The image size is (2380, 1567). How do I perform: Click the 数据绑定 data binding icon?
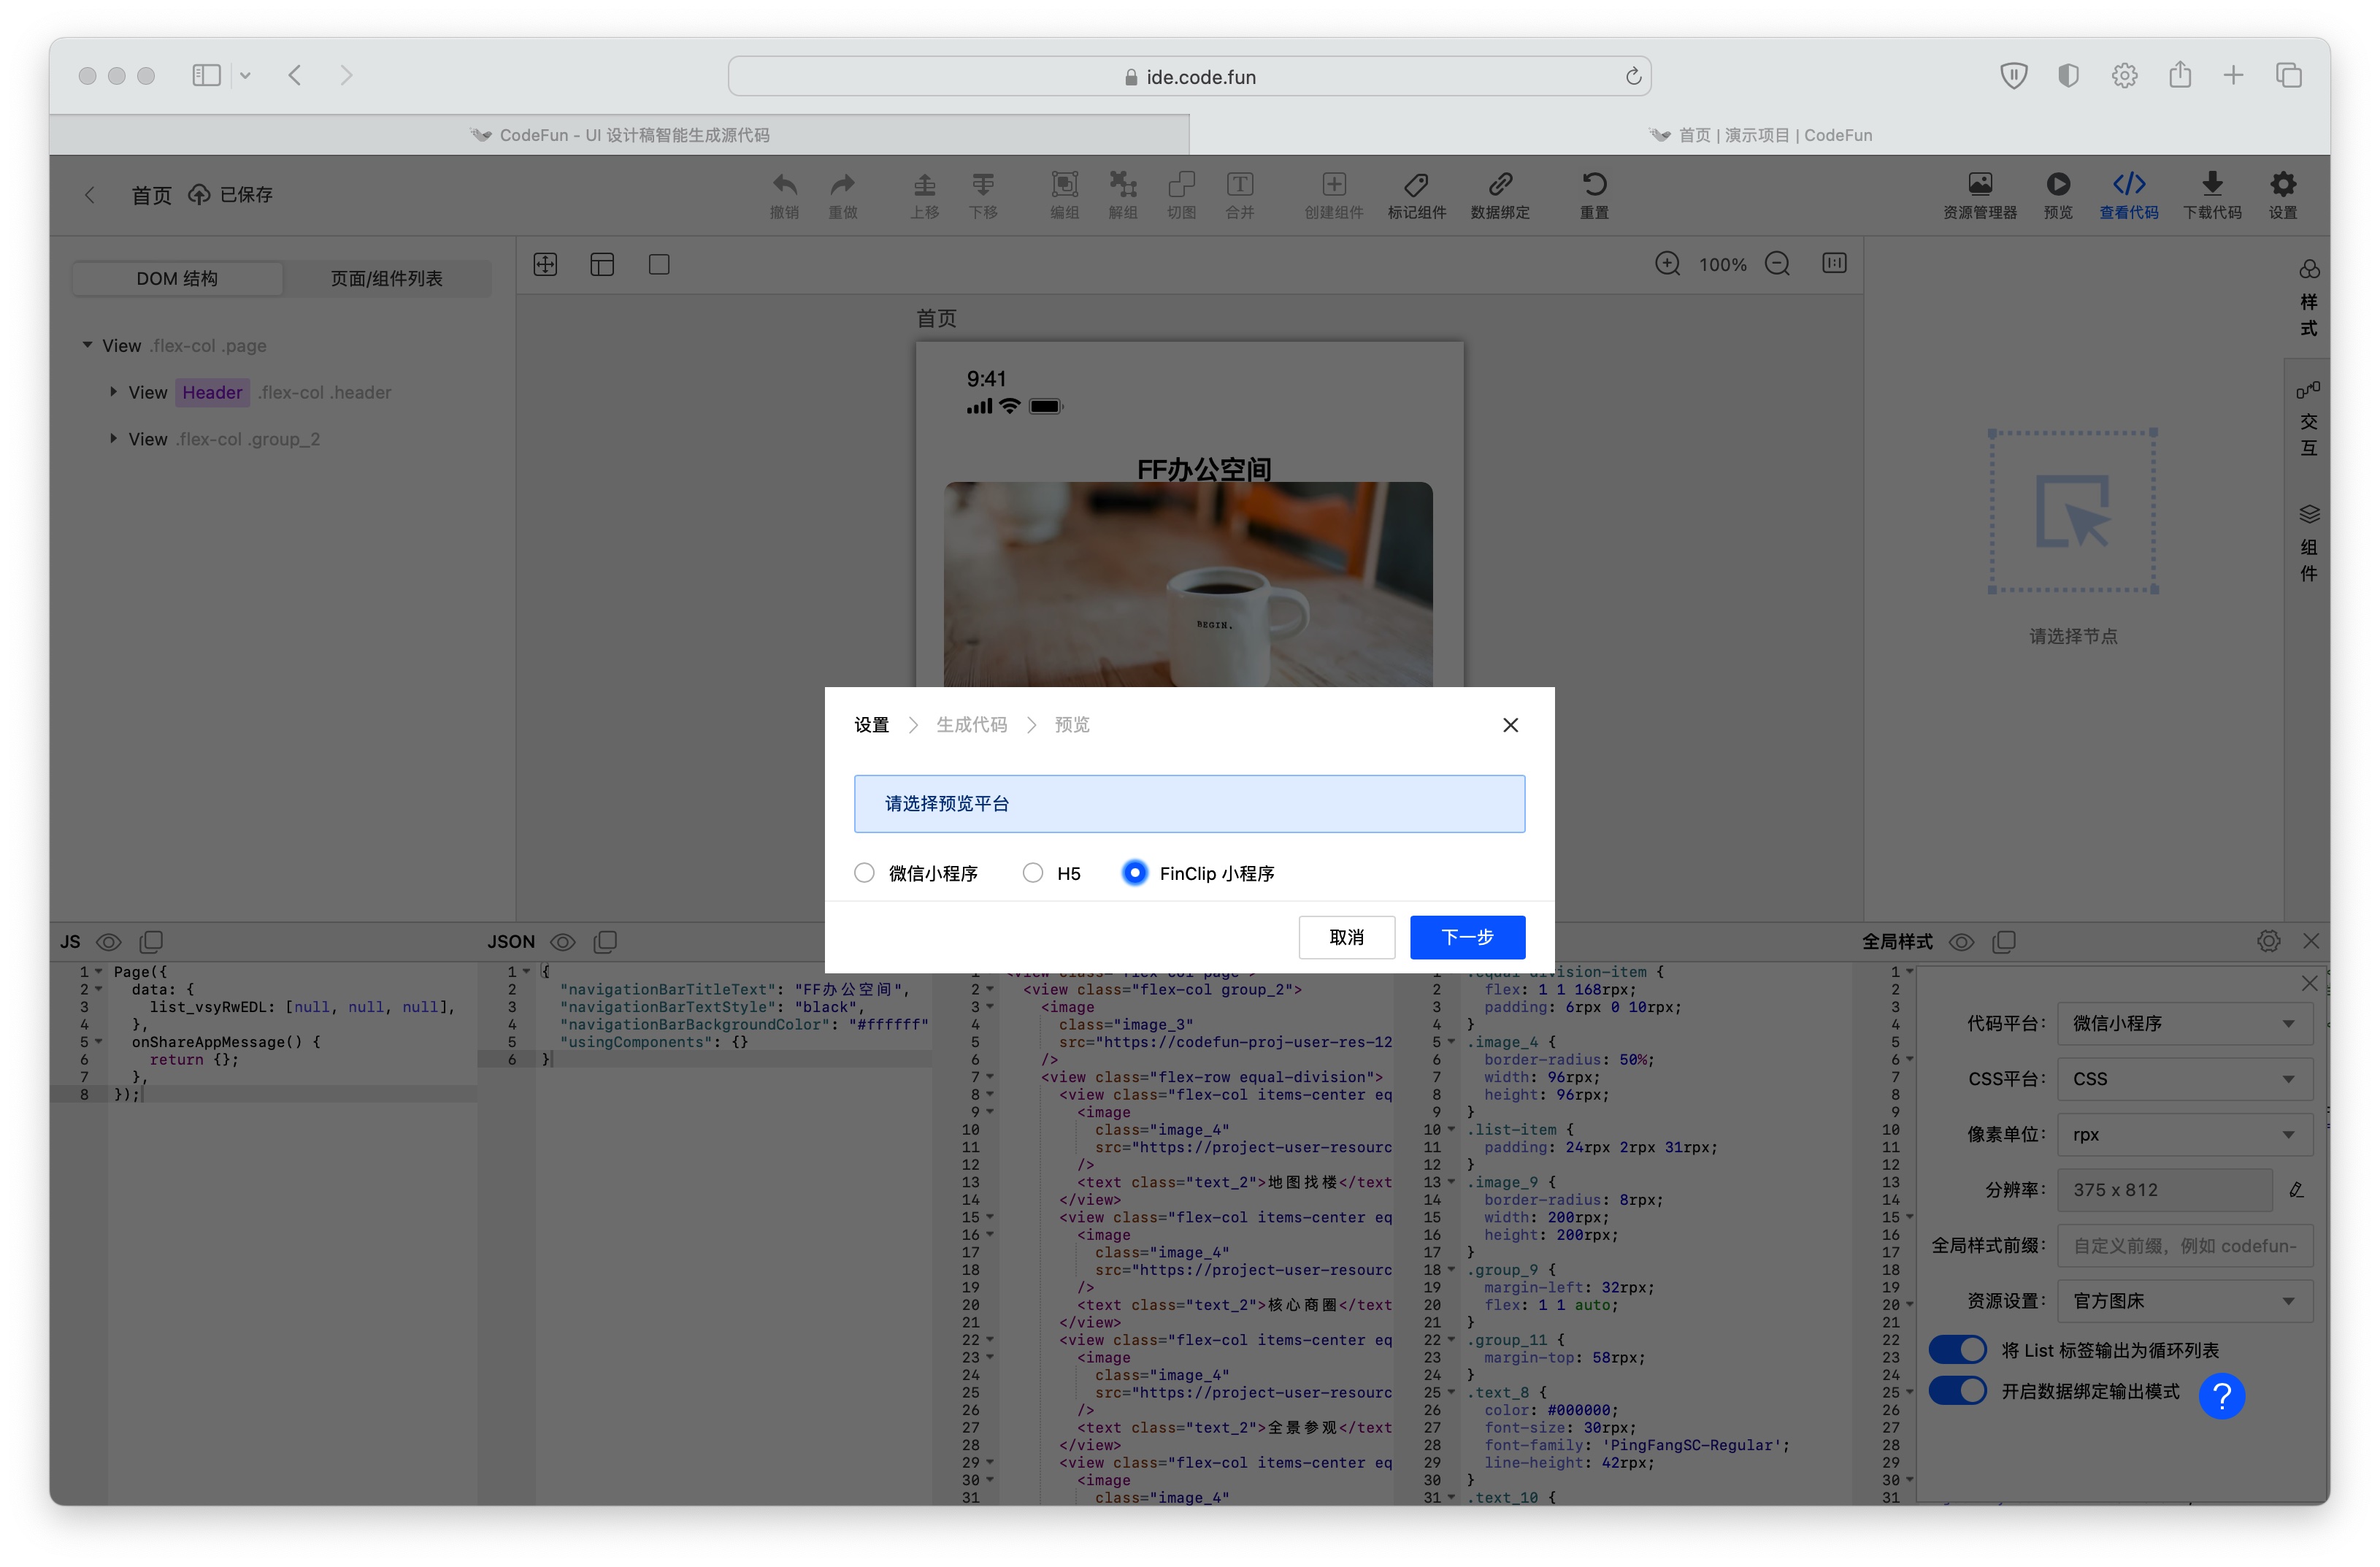click(x=1499, y=185)
